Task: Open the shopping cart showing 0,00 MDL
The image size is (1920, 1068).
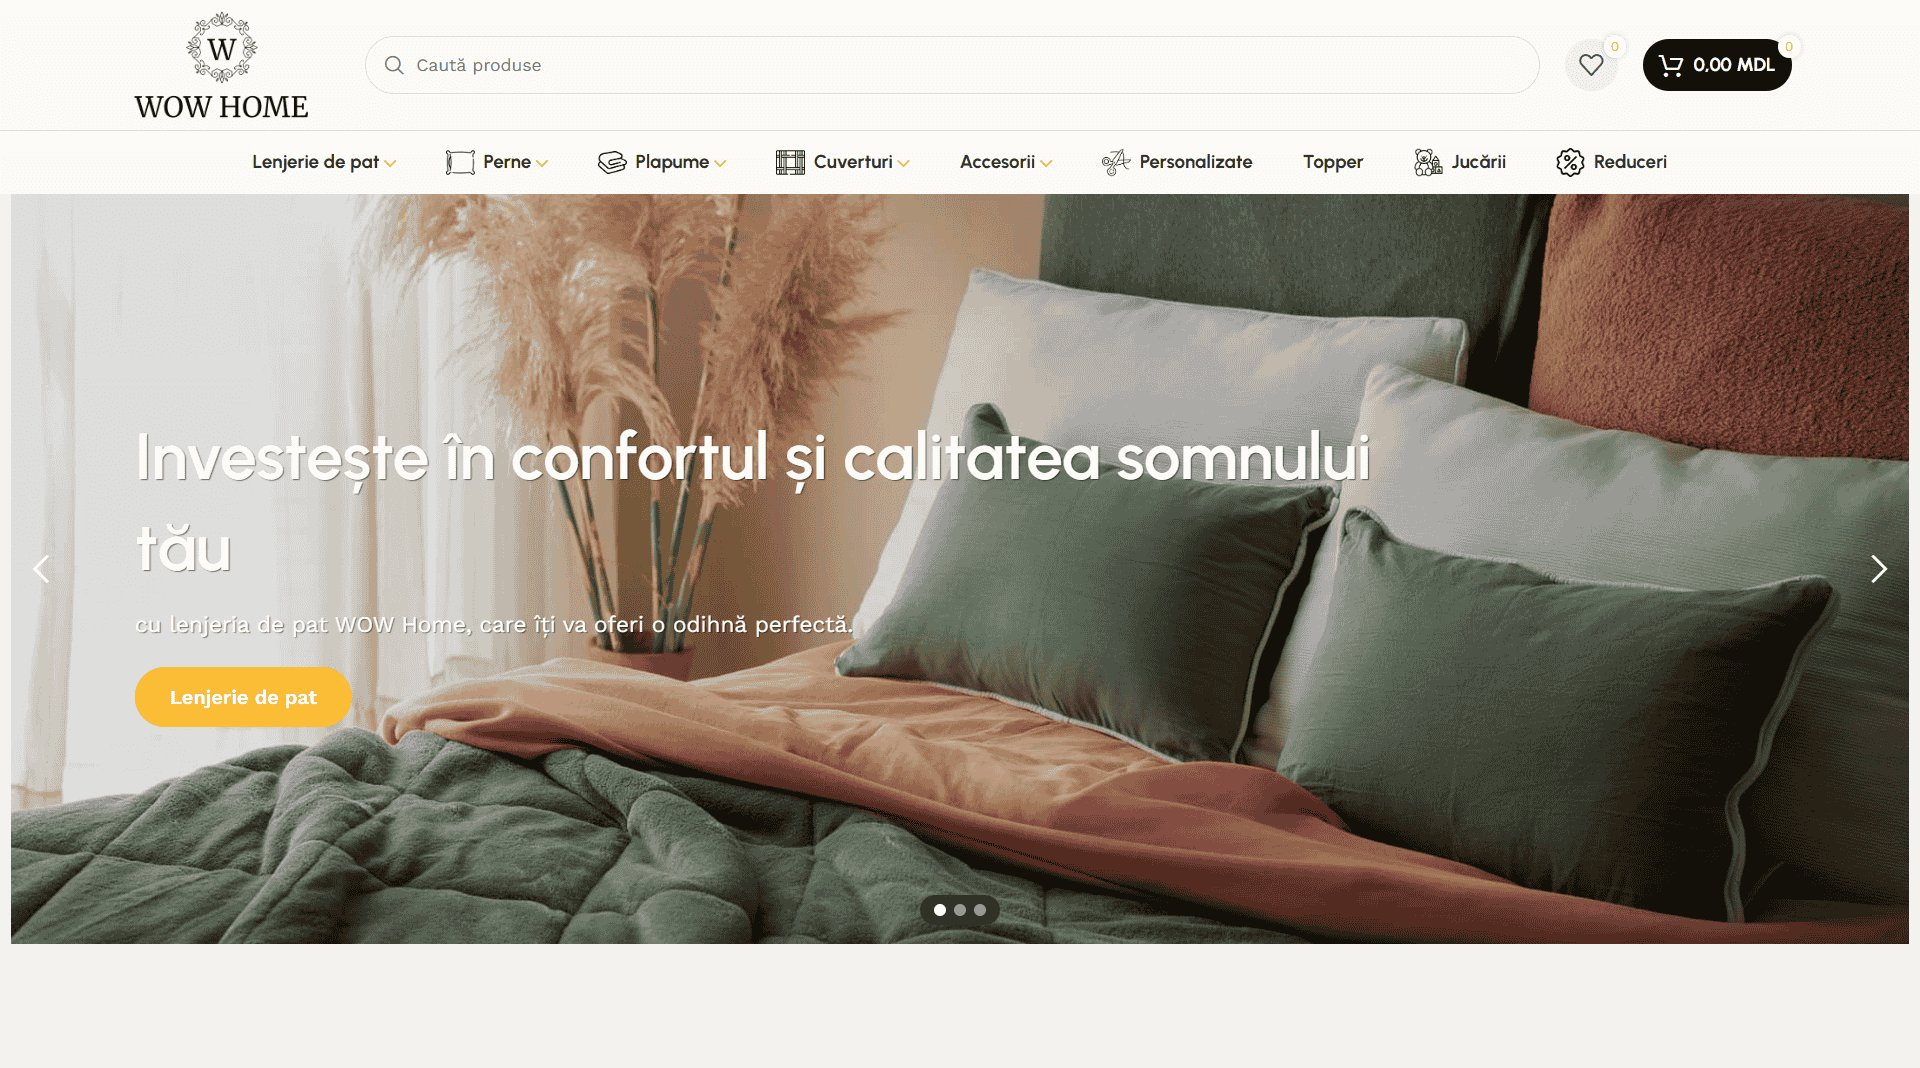Action: point(1716,65)
